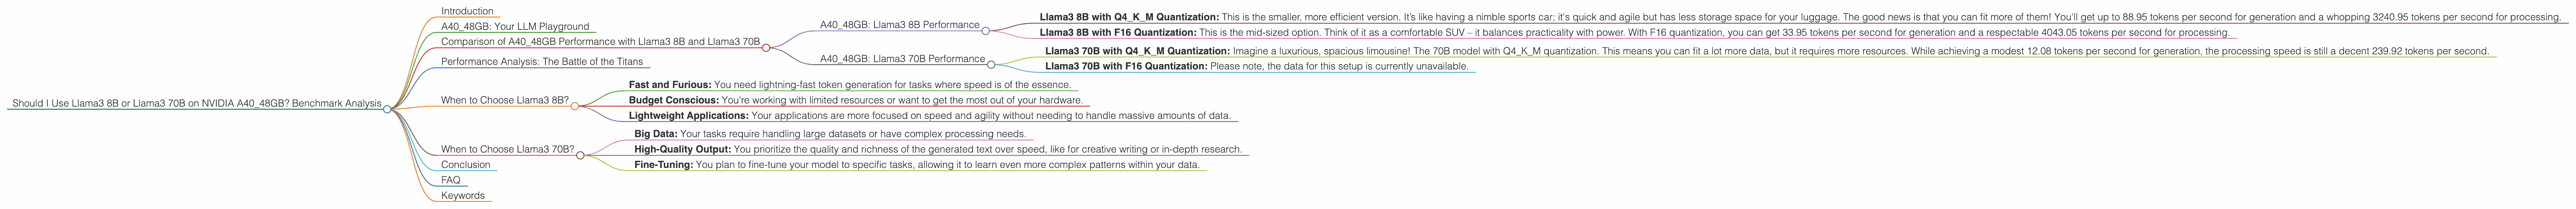Select the 'High-Quality Output' leaf node

937,149
